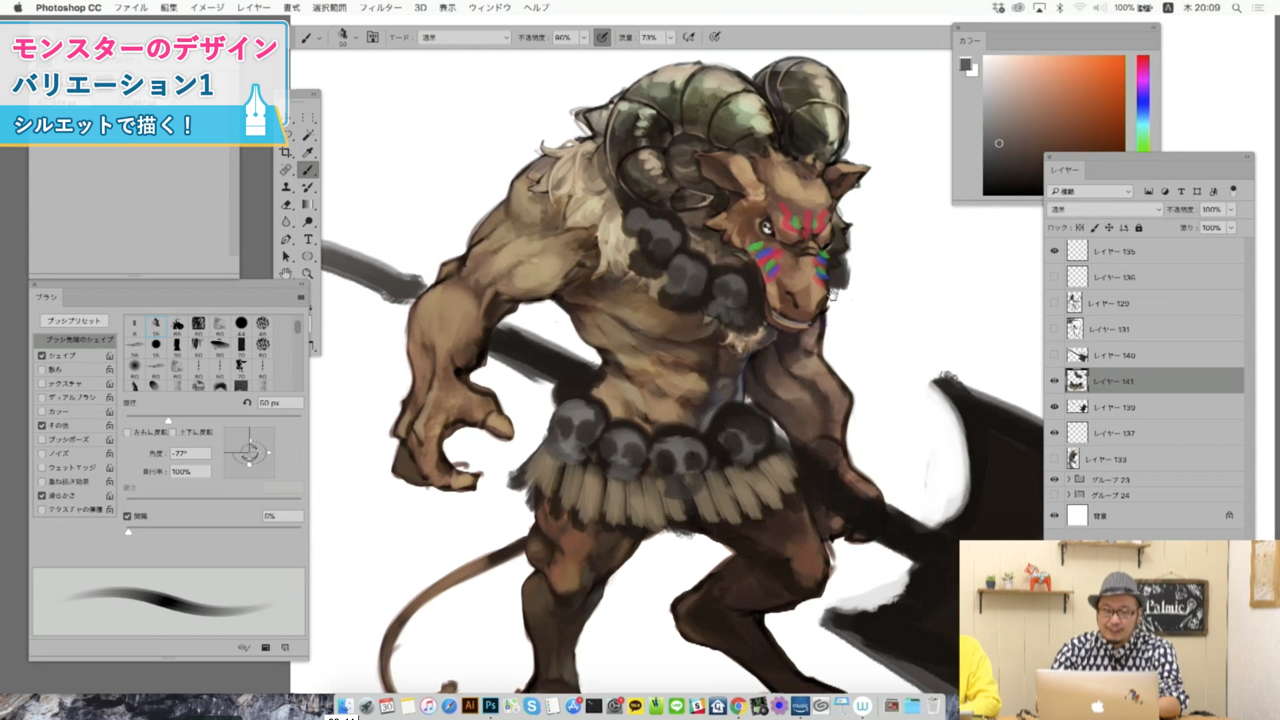Select the Zoom magnifier tool
This screenshot has height=720, width=1280.
coord(309,273)
